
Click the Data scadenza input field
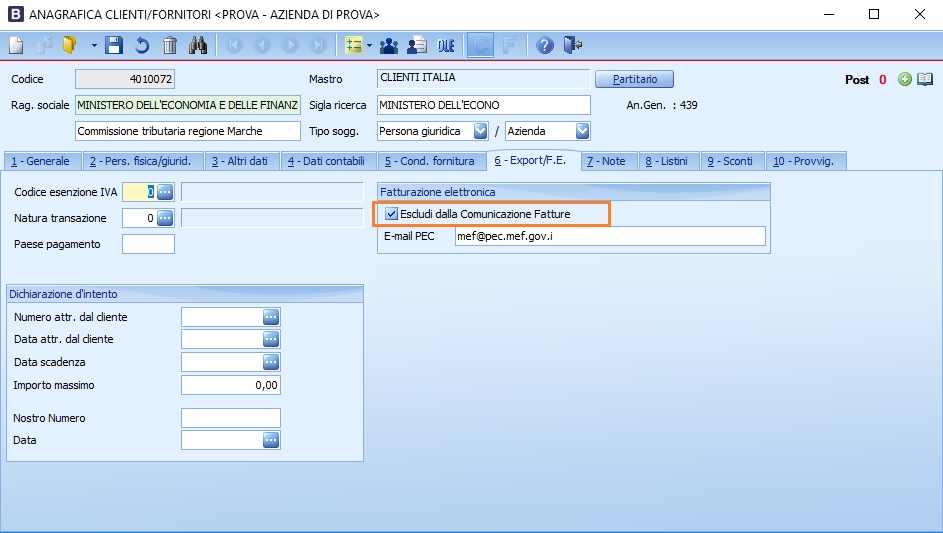point(222,362)
